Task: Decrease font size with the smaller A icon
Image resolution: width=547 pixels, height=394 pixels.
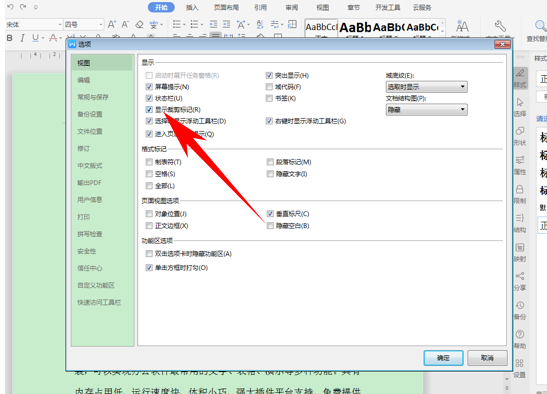Action: pyautogui.click(x=125, y=24)
